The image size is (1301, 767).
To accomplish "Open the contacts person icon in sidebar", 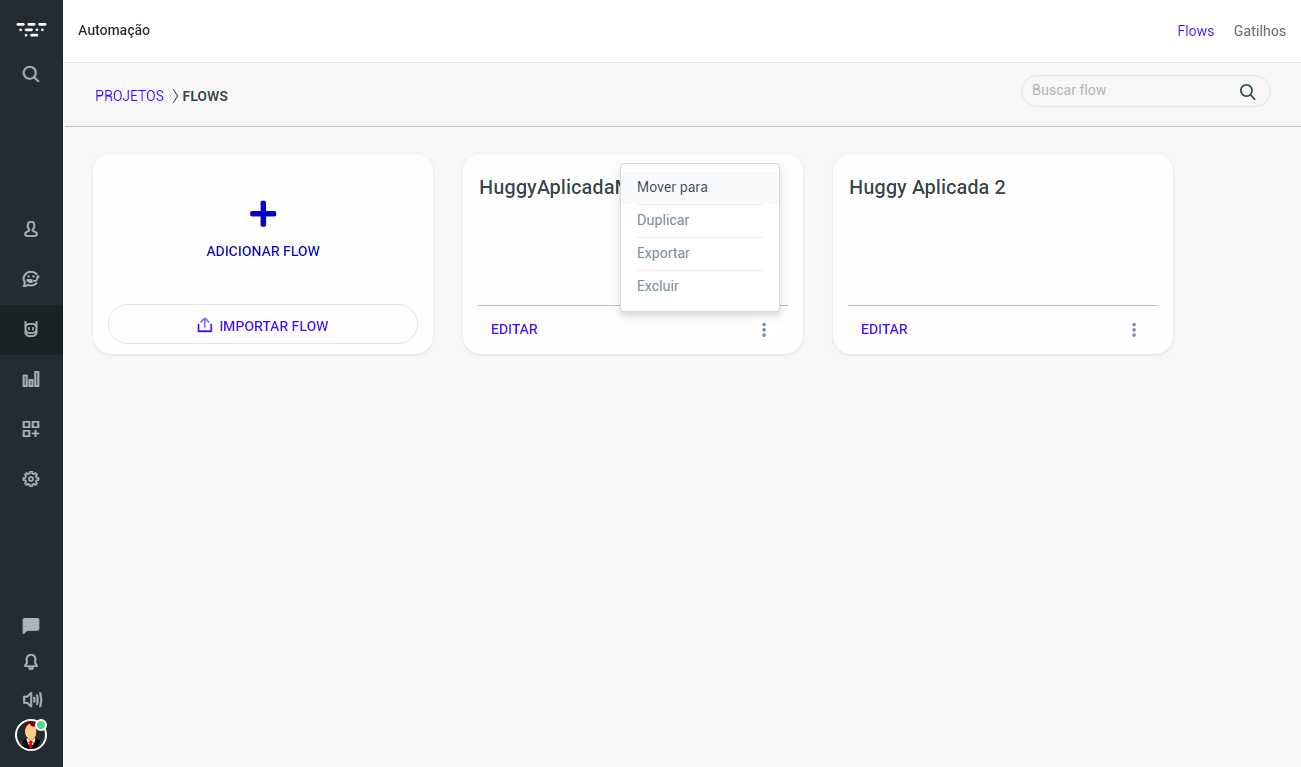I will [x=31, y=229].
